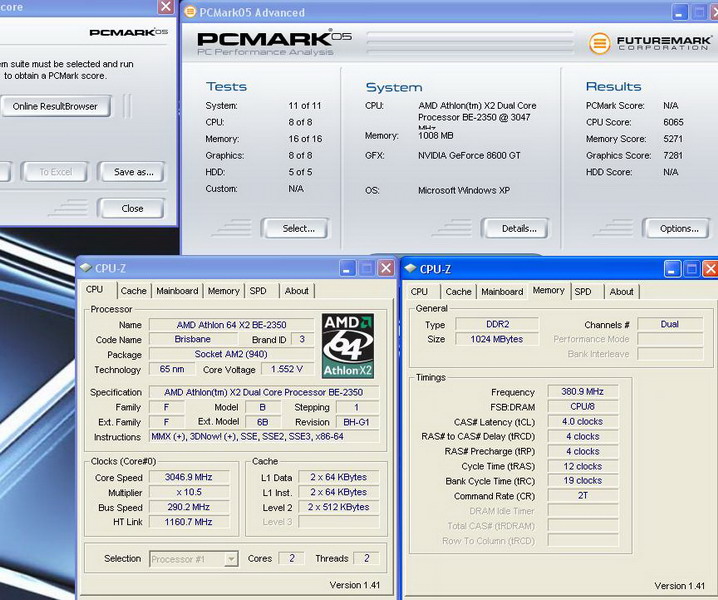
Task: Click the To Excel button
Action: pos(54,172)
